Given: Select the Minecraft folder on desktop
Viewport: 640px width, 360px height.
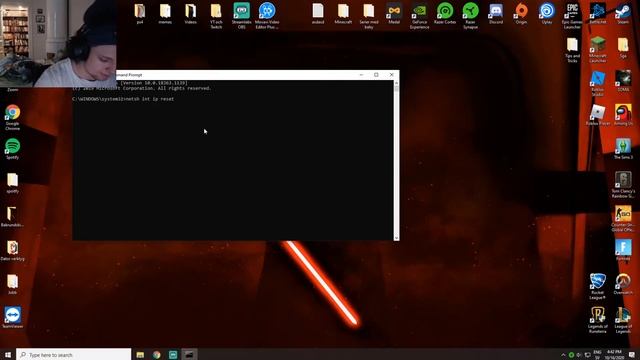Looking at the screenshot, I should click(343, 13).
